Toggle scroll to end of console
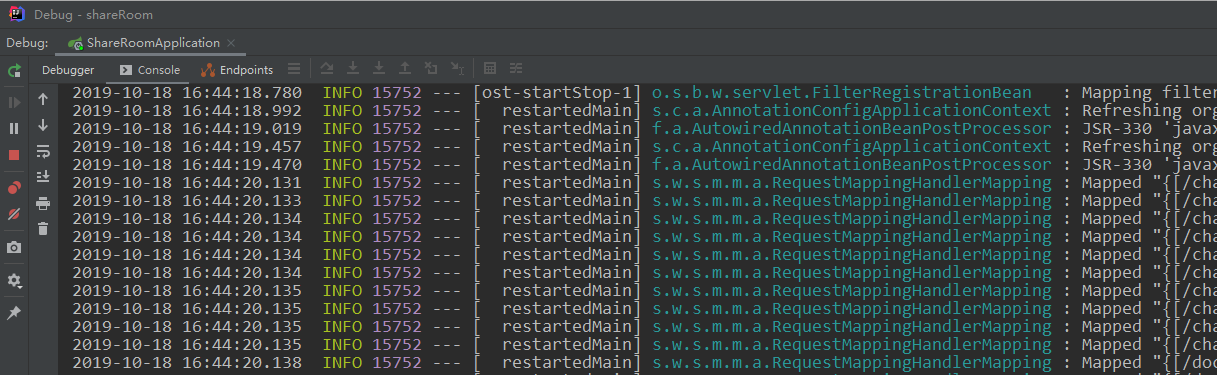1217x375 pixels. [43, 177]
